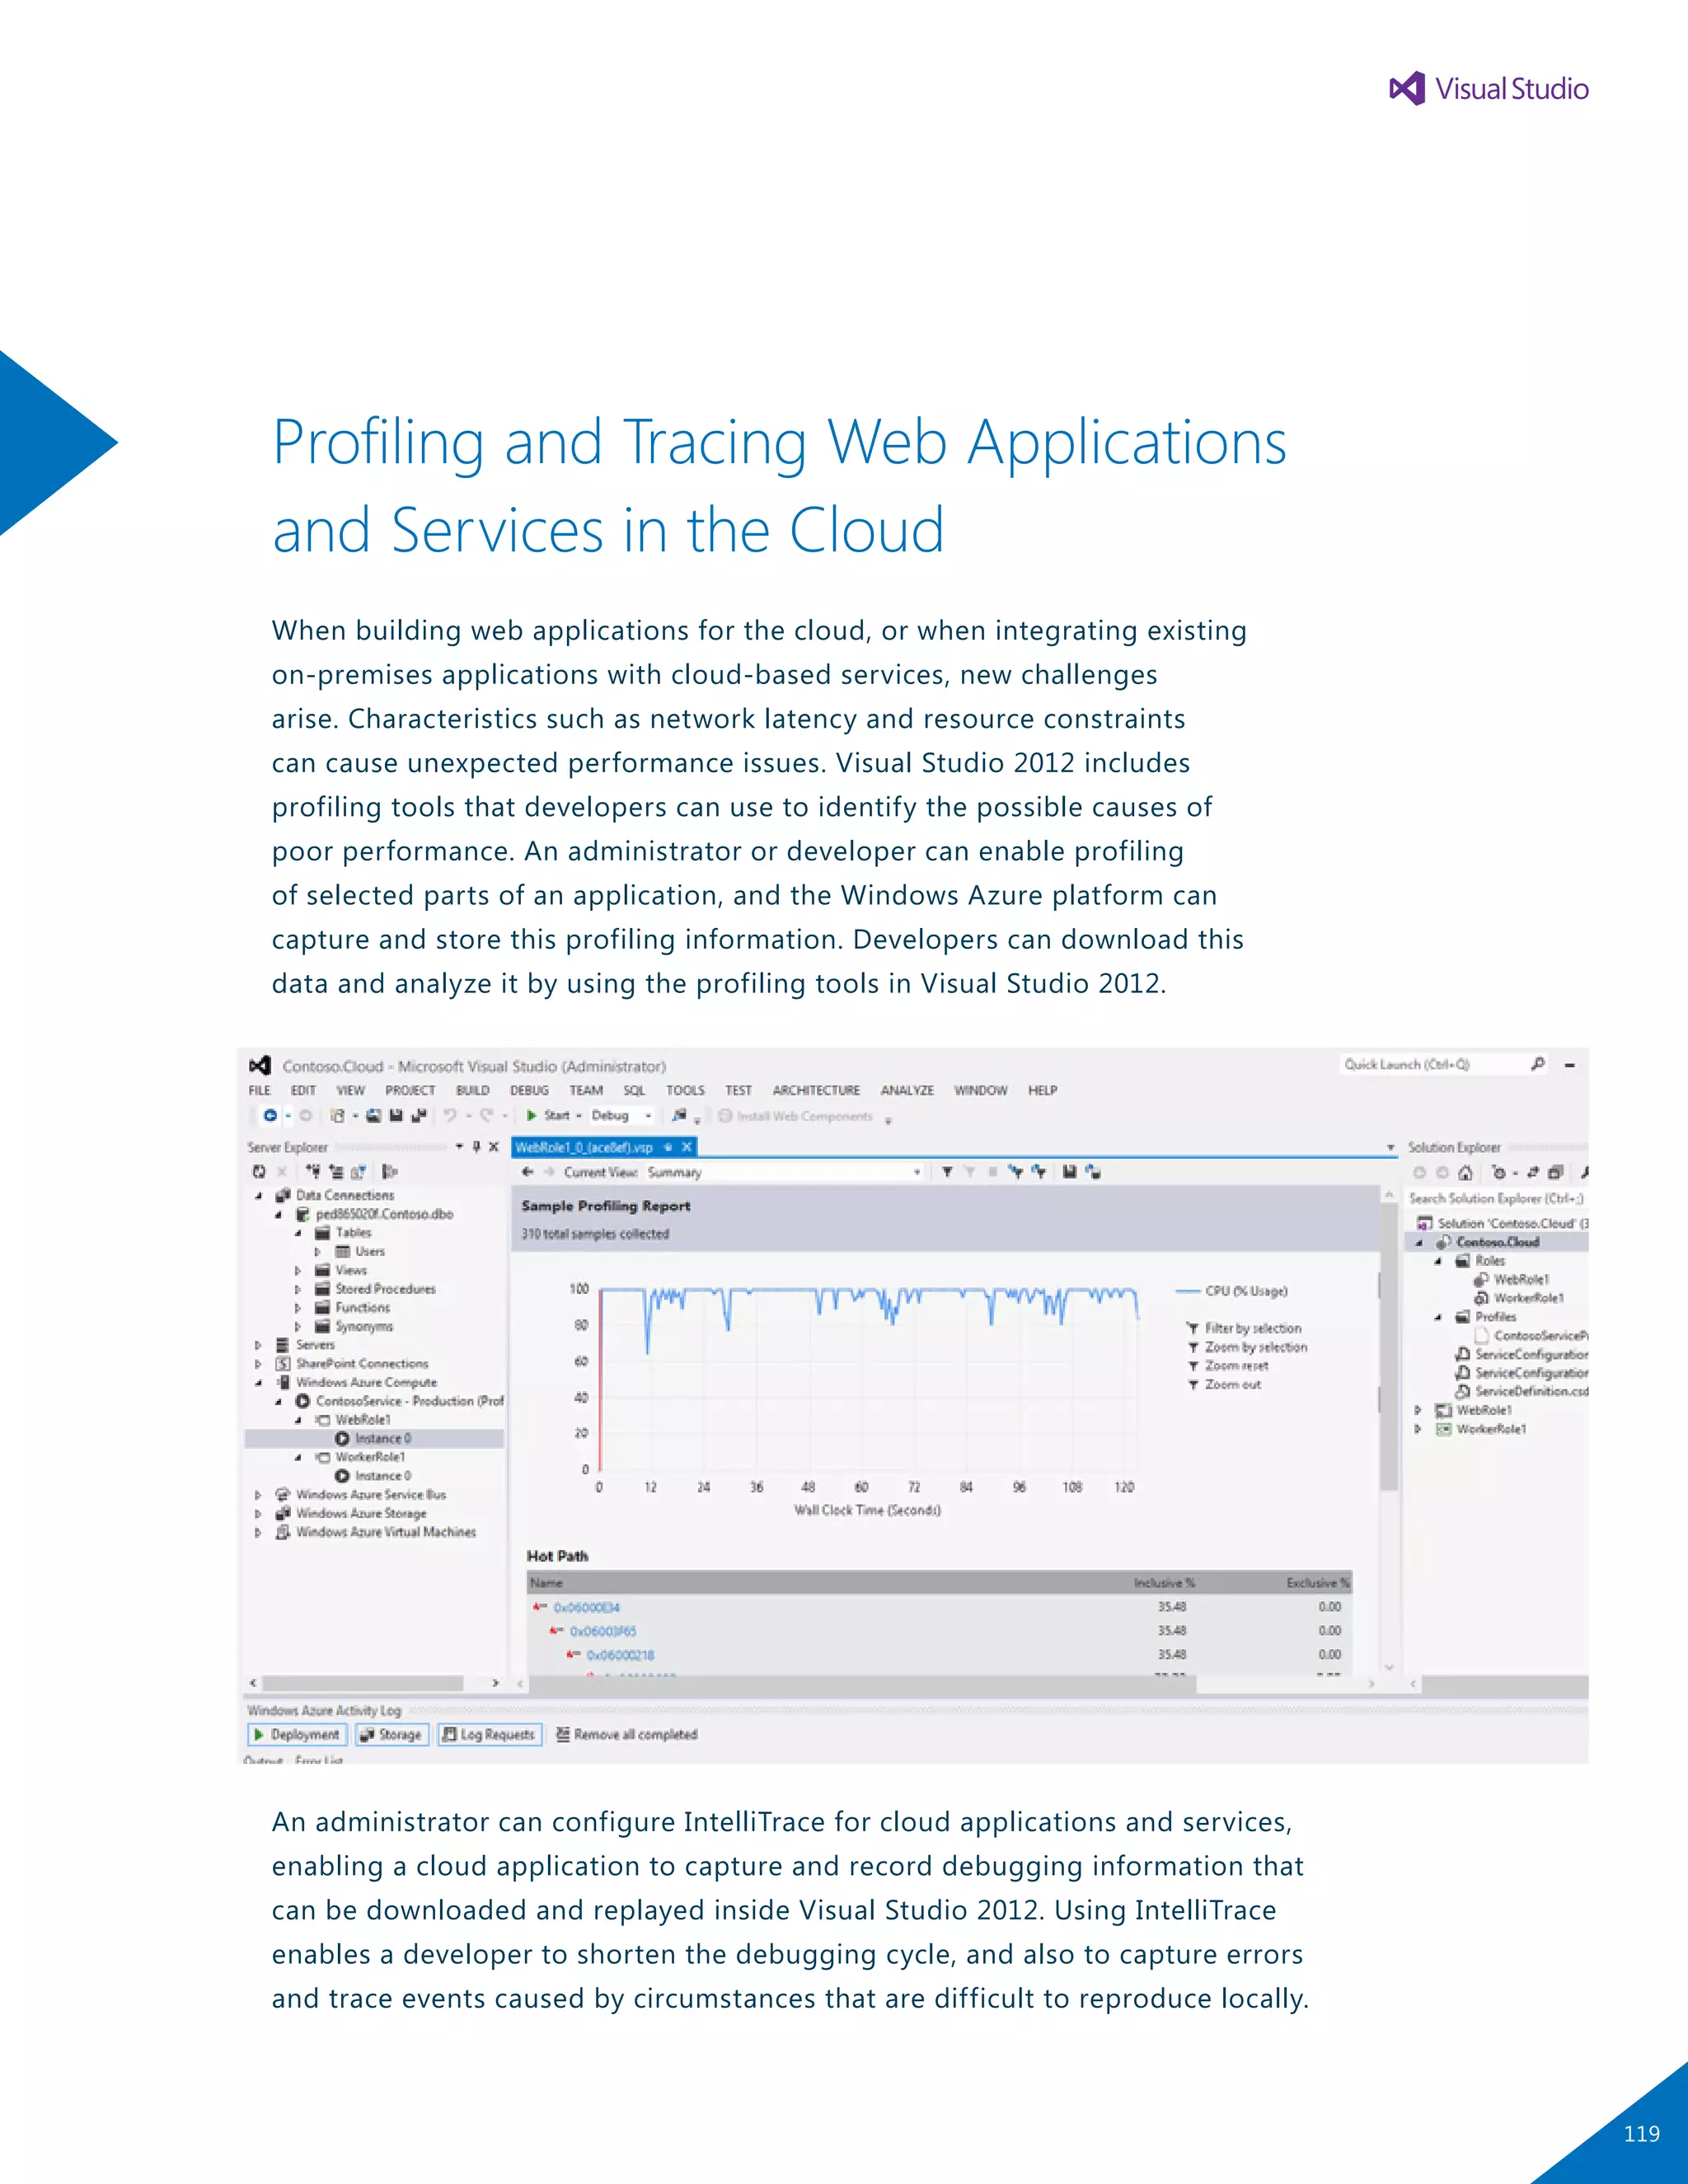Click the Save All toolbar icon

click(x=418, y=1116)
